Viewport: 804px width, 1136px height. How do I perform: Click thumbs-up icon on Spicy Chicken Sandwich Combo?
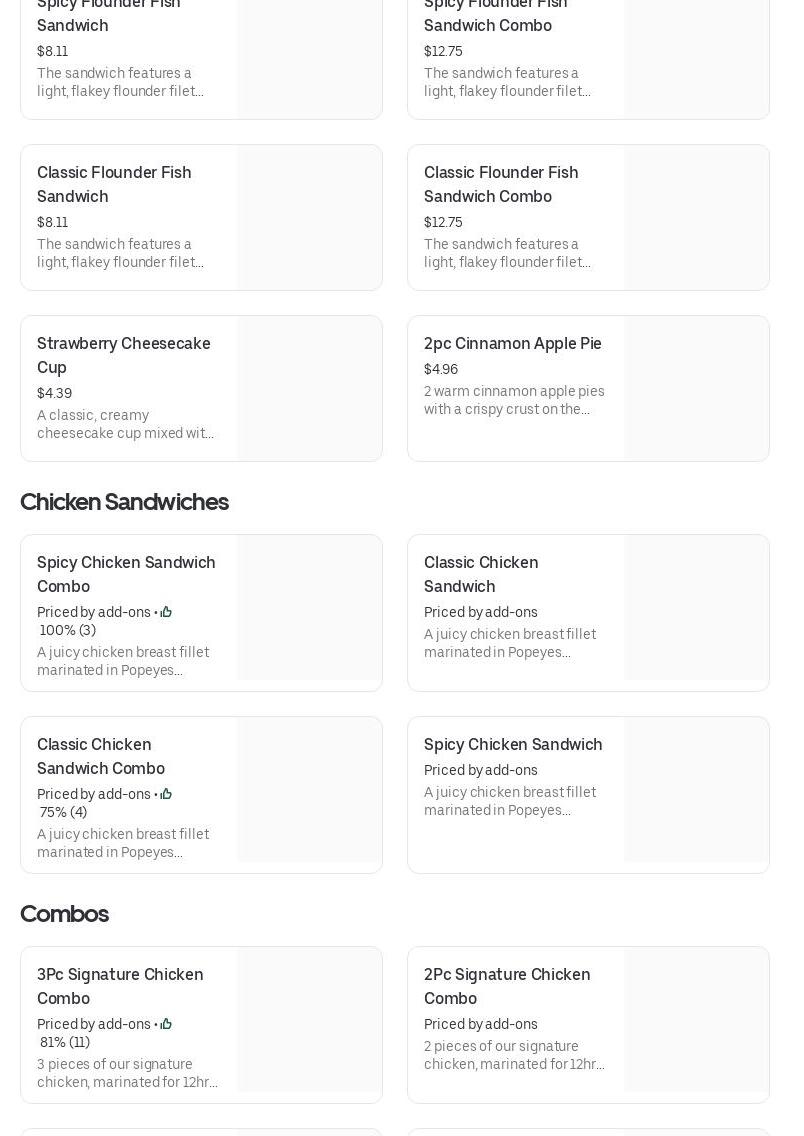click(166, 612)
